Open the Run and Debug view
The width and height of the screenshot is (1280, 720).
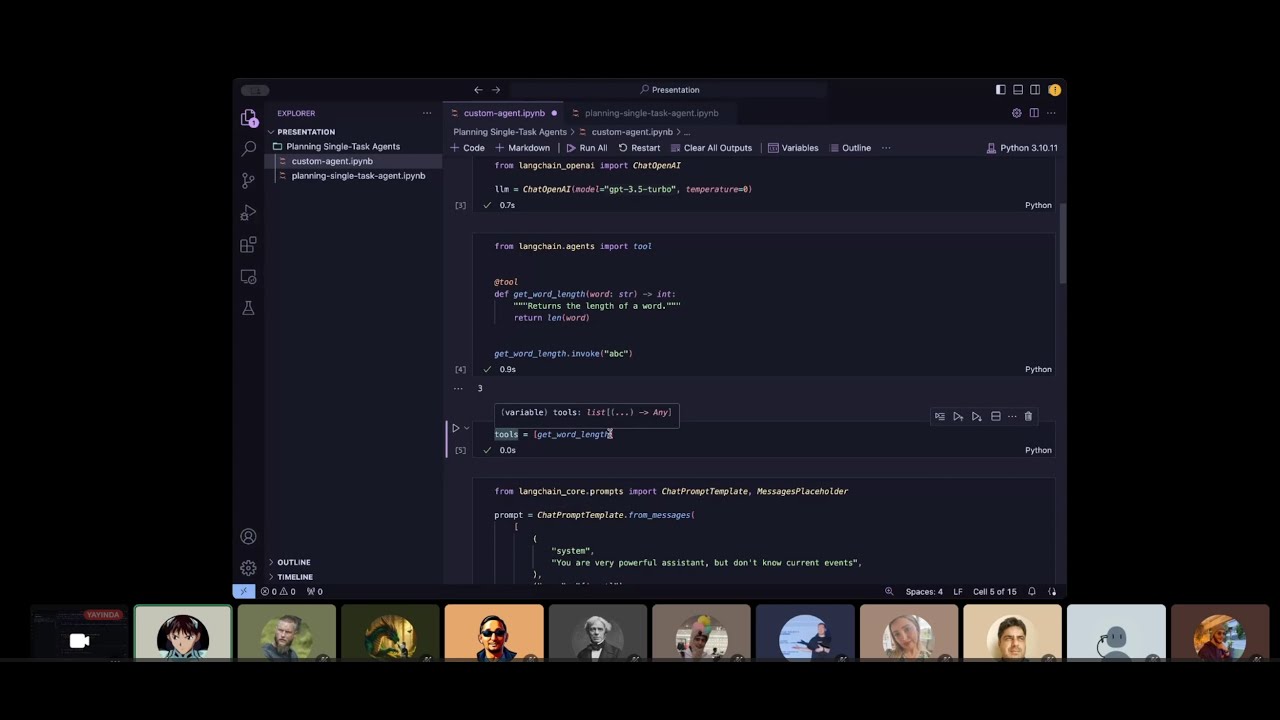249,213
